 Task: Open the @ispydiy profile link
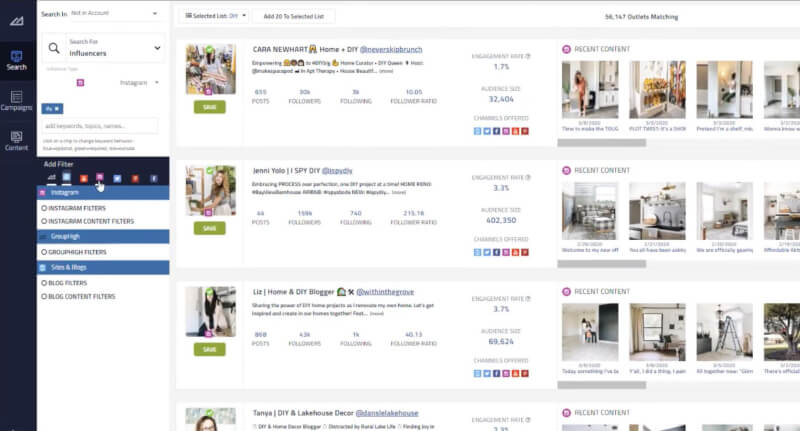point(337,171)
